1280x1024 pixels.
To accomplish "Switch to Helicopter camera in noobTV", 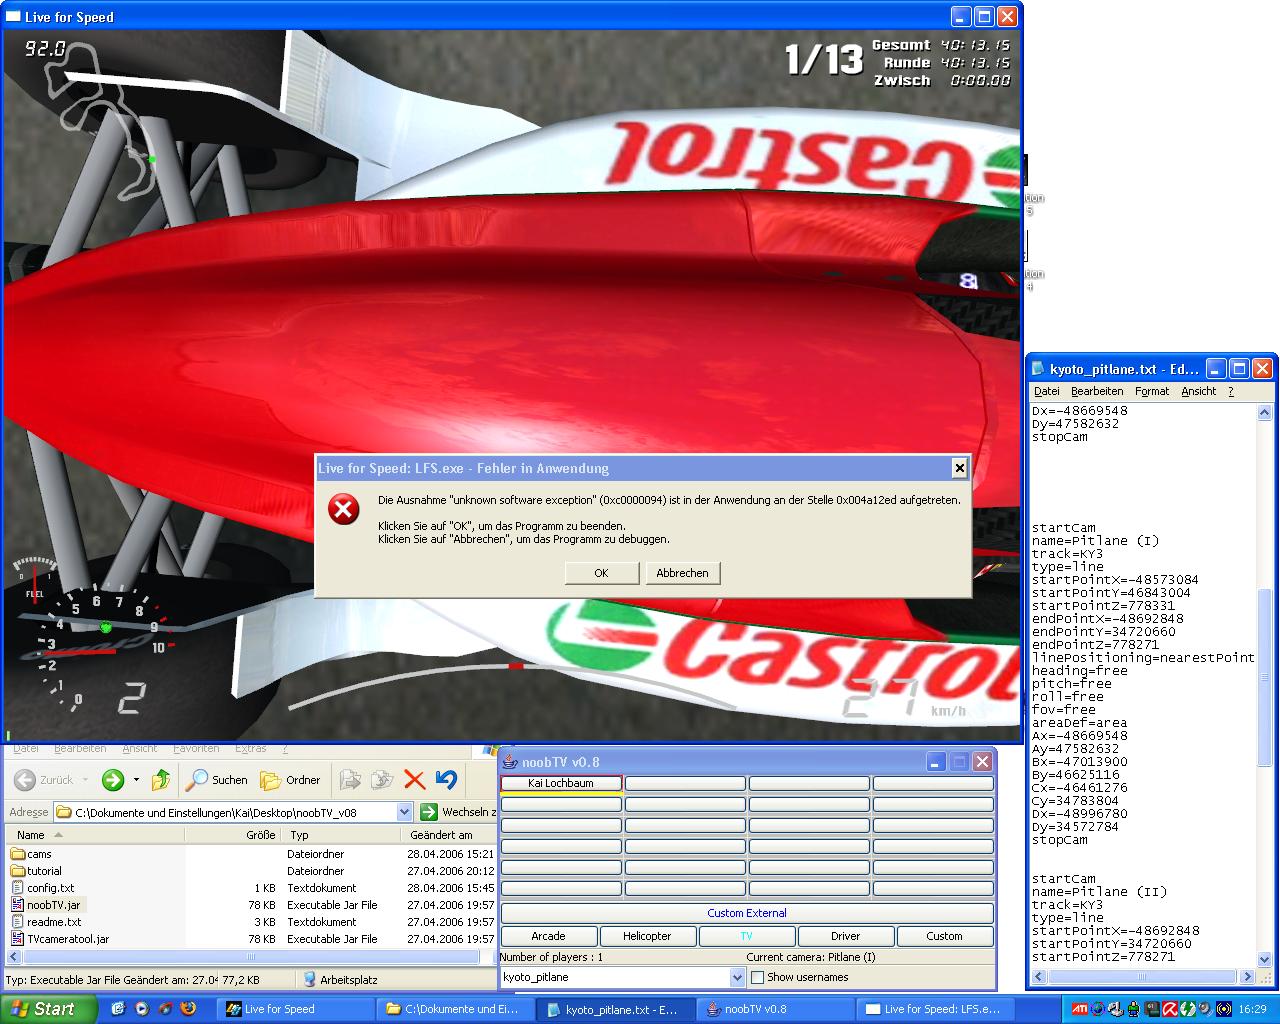I will pos(647,936).
